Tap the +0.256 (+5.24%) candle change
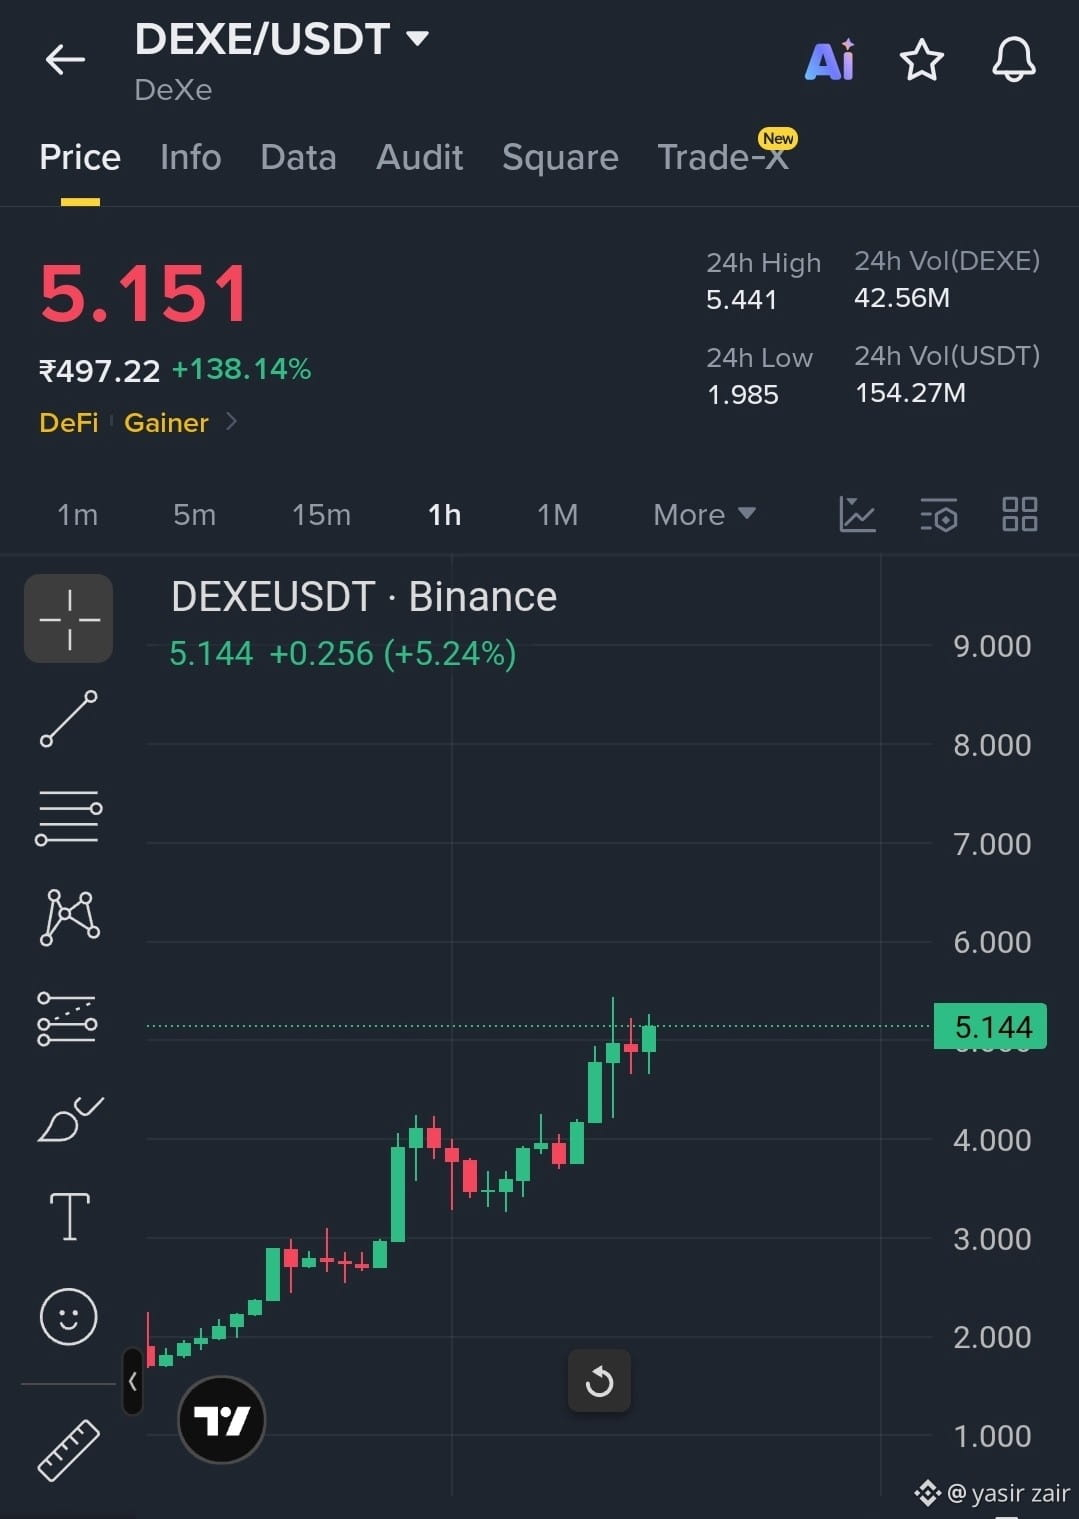The height and width of the screenshot is (1519, 1079). coord(393,654)
